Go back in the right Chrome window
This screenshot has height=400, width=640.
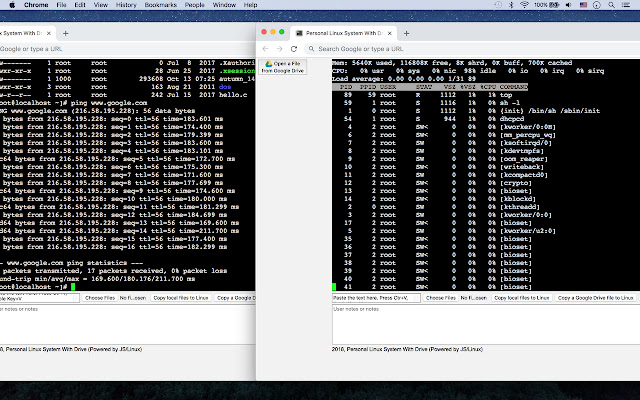265,49
